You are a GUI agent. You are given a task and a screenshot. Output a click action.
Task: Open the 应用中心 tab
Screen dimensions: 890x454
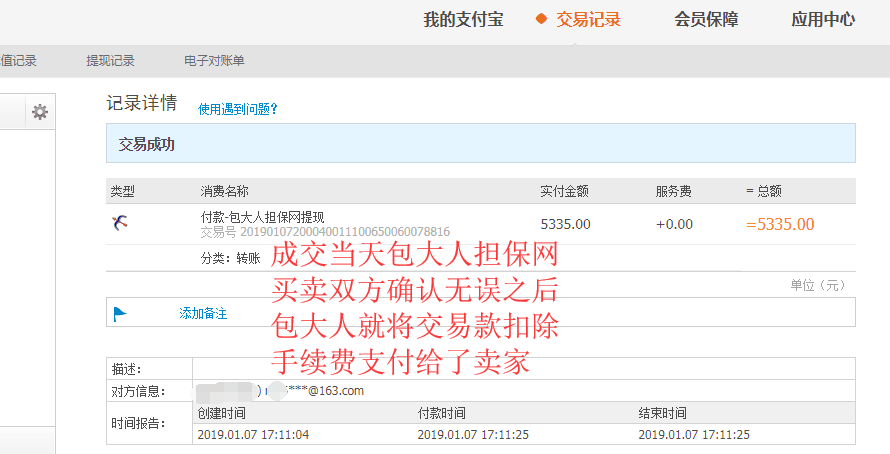click(823, 20)
